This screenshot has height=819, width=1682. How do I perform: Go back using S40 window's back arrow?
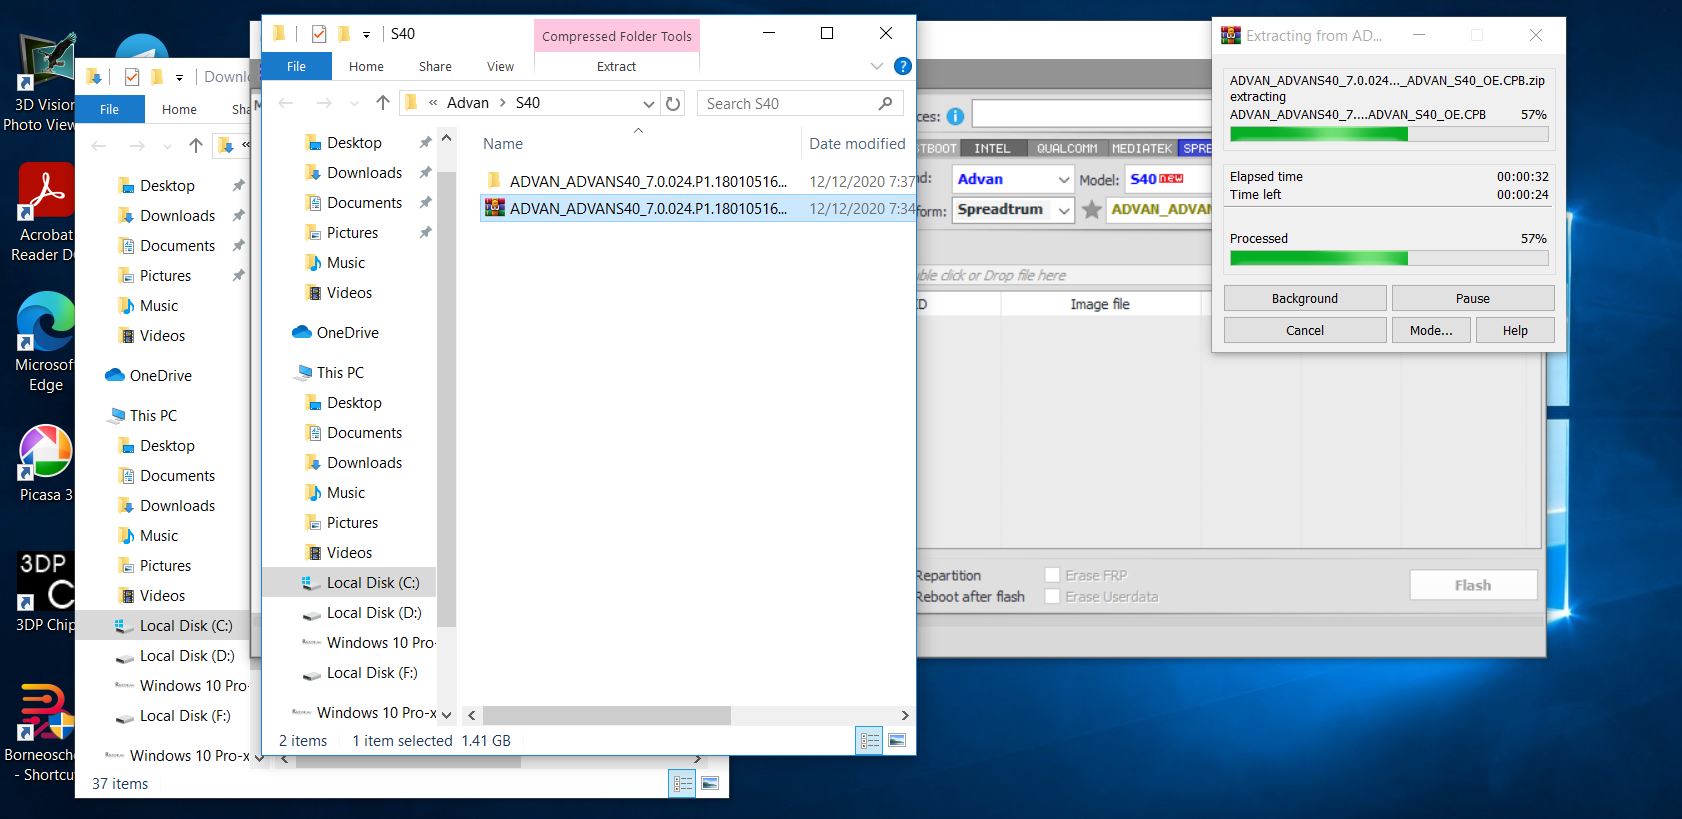click(286, 103)
